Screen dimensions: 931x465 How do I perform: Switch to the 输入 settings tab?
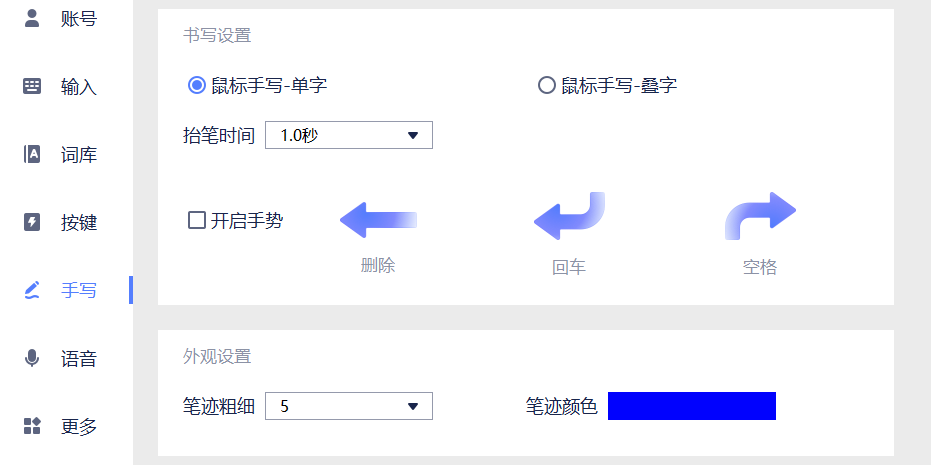(x=78, y=87)
